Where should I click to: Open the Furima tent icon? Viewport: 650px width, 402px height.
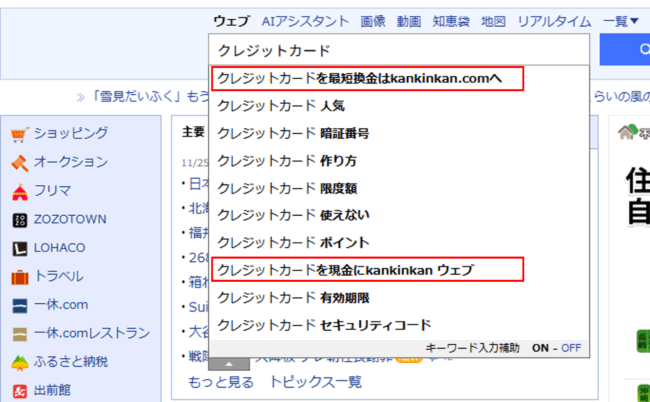click(x=19, y=192)
